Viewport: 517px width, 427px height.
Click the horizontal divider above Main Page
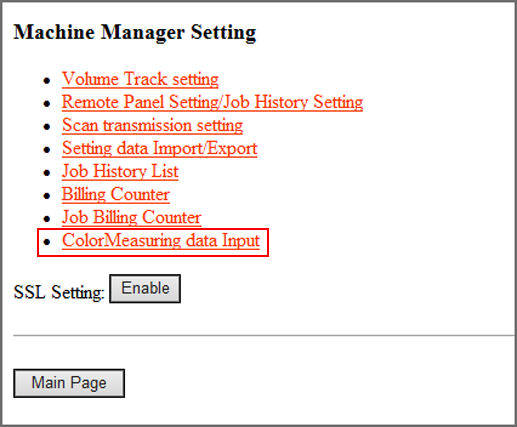coord(264,336)
